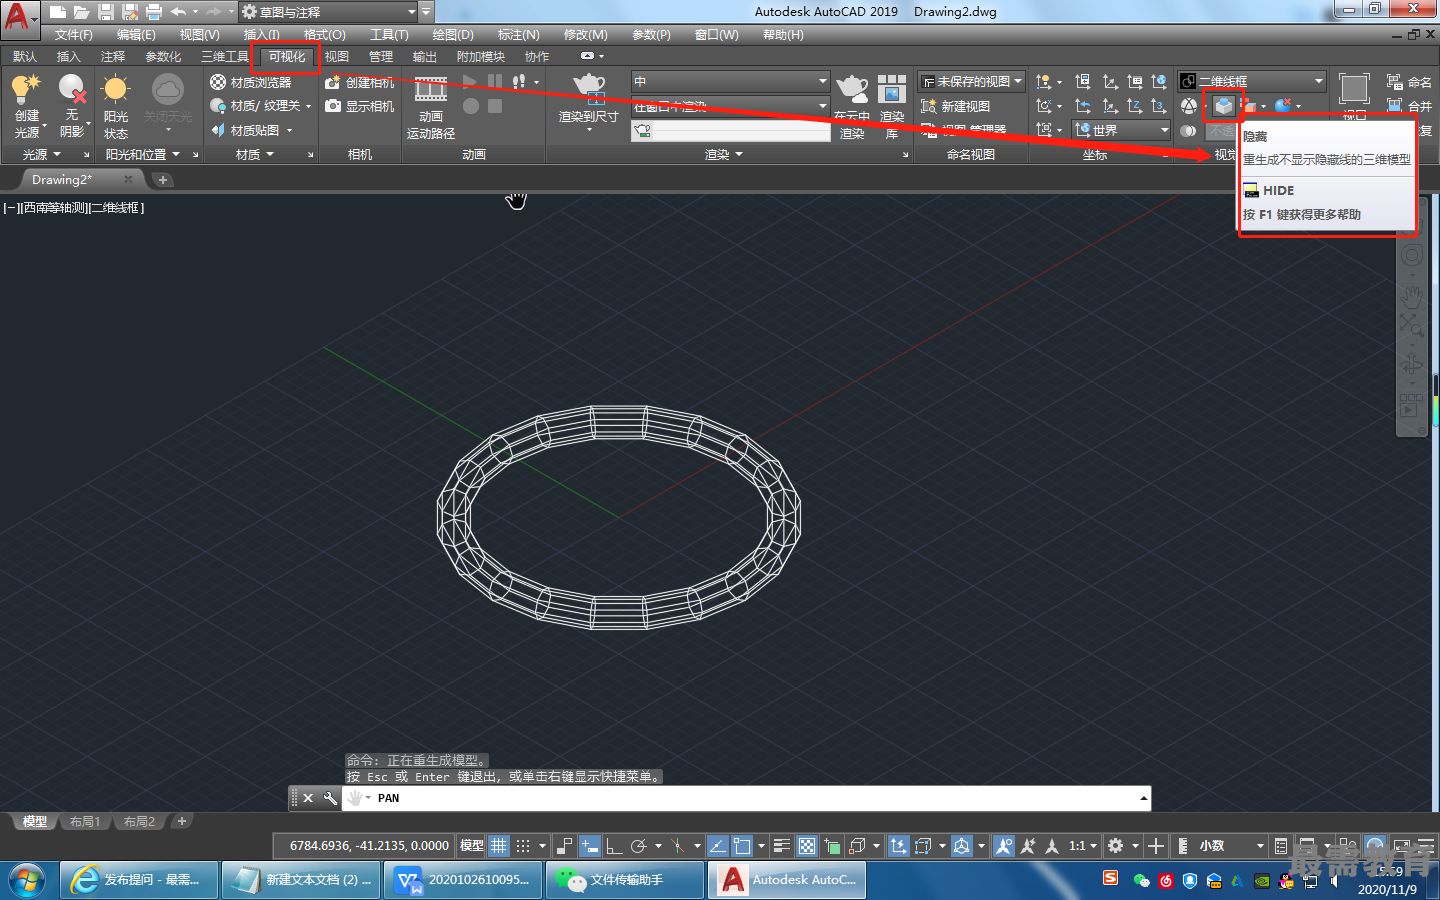Open 文件传输助手 WeChat taskbar item
Screen dimensions: 1440x900
[x=624, y=880]
